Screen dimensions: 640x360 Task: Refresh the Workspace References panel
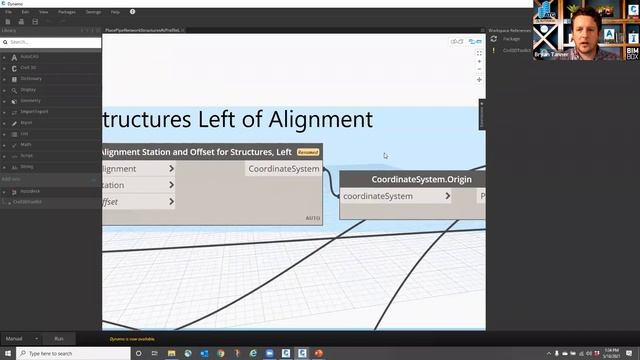click(x=493, y=39)
